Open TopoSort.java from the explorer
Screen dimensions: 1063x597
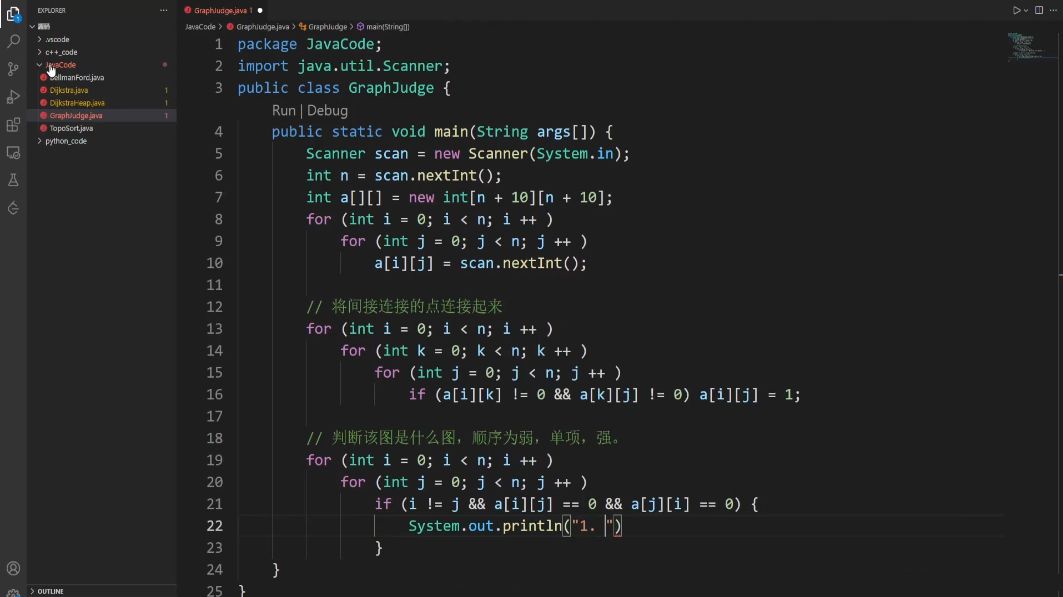click(71, 128)
